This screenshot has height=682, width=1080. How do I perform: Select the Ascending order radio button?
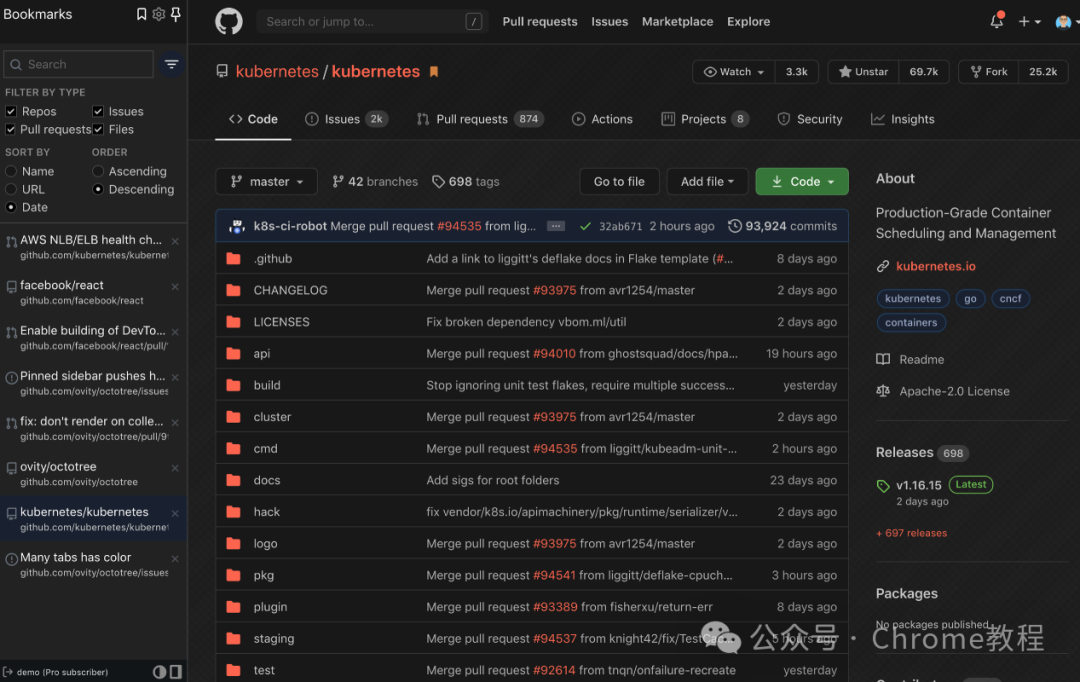tap(98, 171)
